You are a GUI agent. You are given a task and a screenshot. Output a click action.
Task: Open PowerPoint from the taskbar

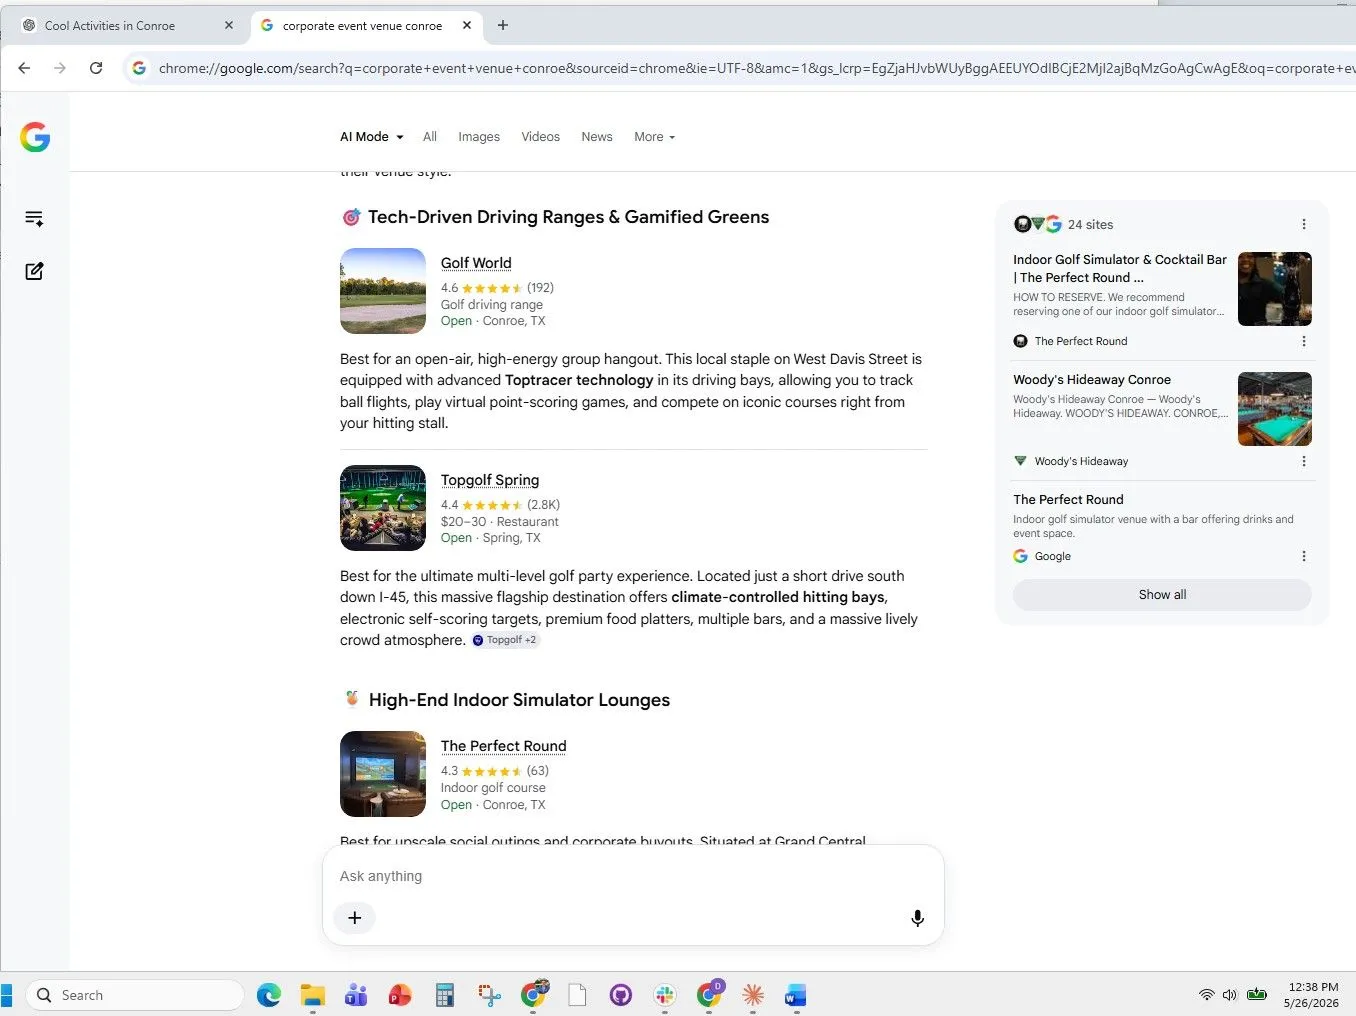click(400, 995)
